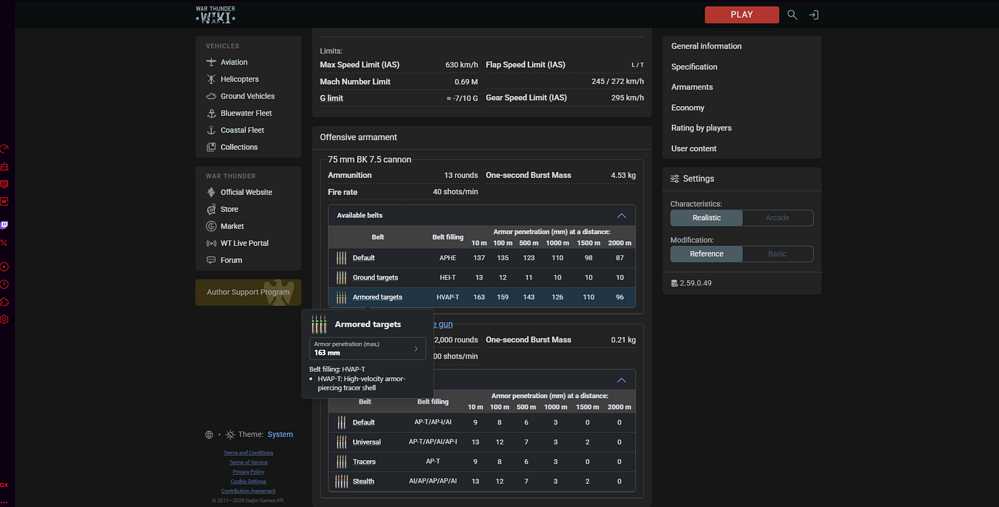This screenshot has width=999, height=507.
Task: Go to User content section
Action: pyautogui.click(x=693, y=148)
